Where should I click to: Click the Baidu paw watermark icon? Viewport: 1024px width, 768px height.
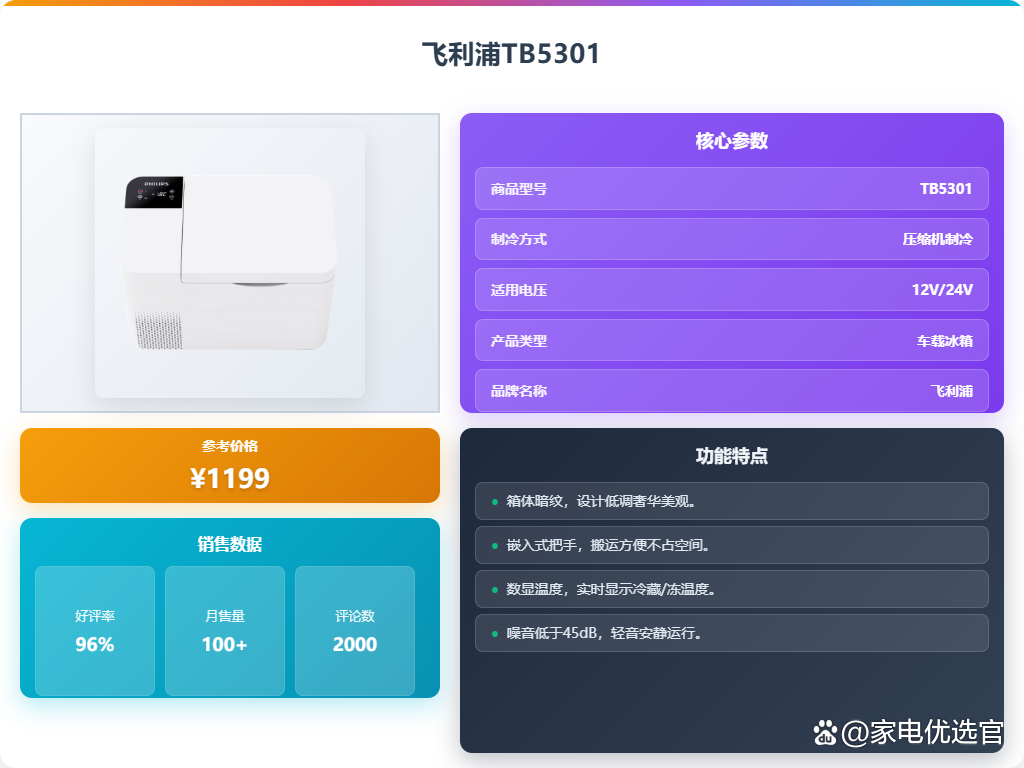pos(825,733)
